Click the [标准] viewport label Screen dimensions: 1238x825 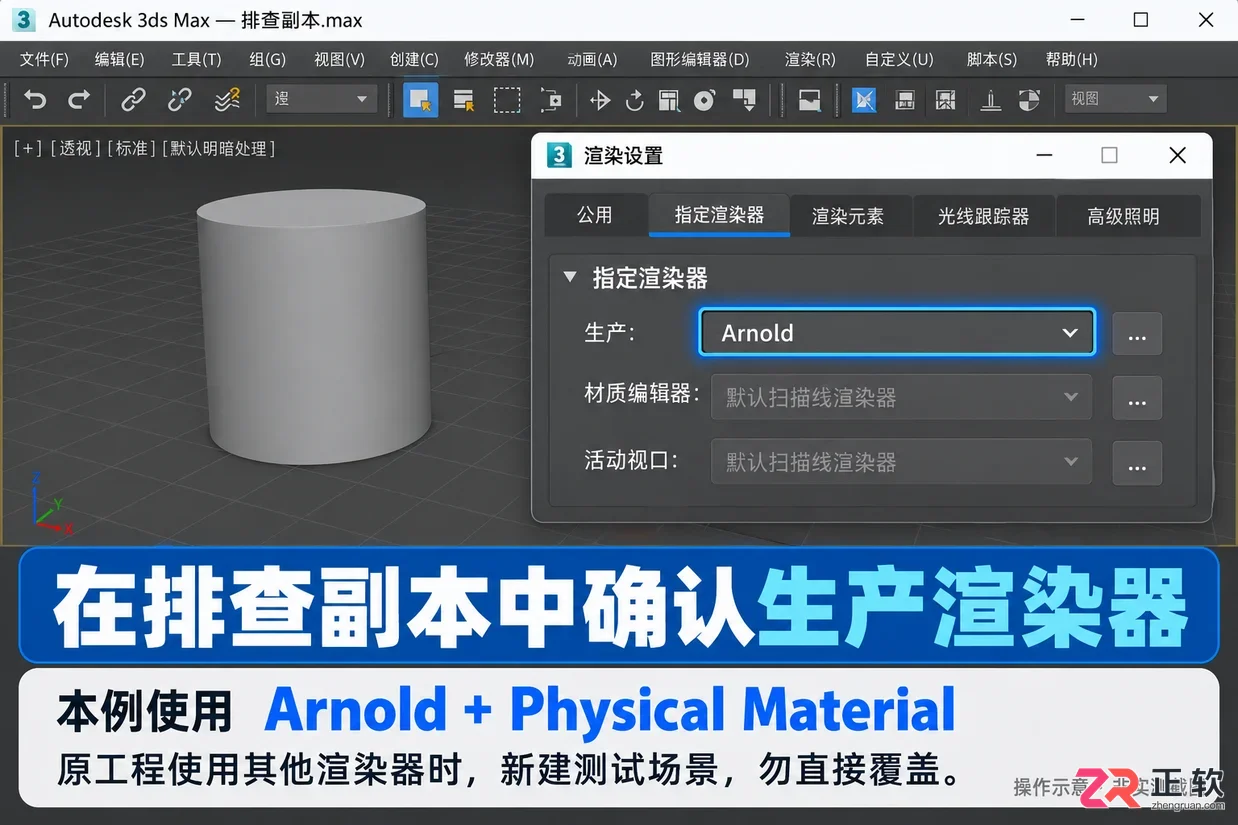[131, 148]
